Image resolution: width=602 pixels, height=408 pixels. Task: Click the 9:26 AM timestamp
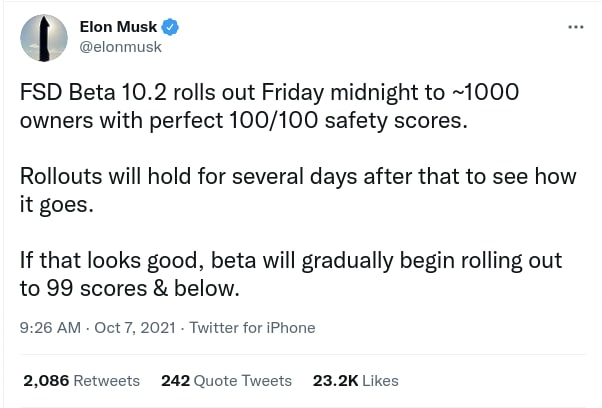point(50,328)
